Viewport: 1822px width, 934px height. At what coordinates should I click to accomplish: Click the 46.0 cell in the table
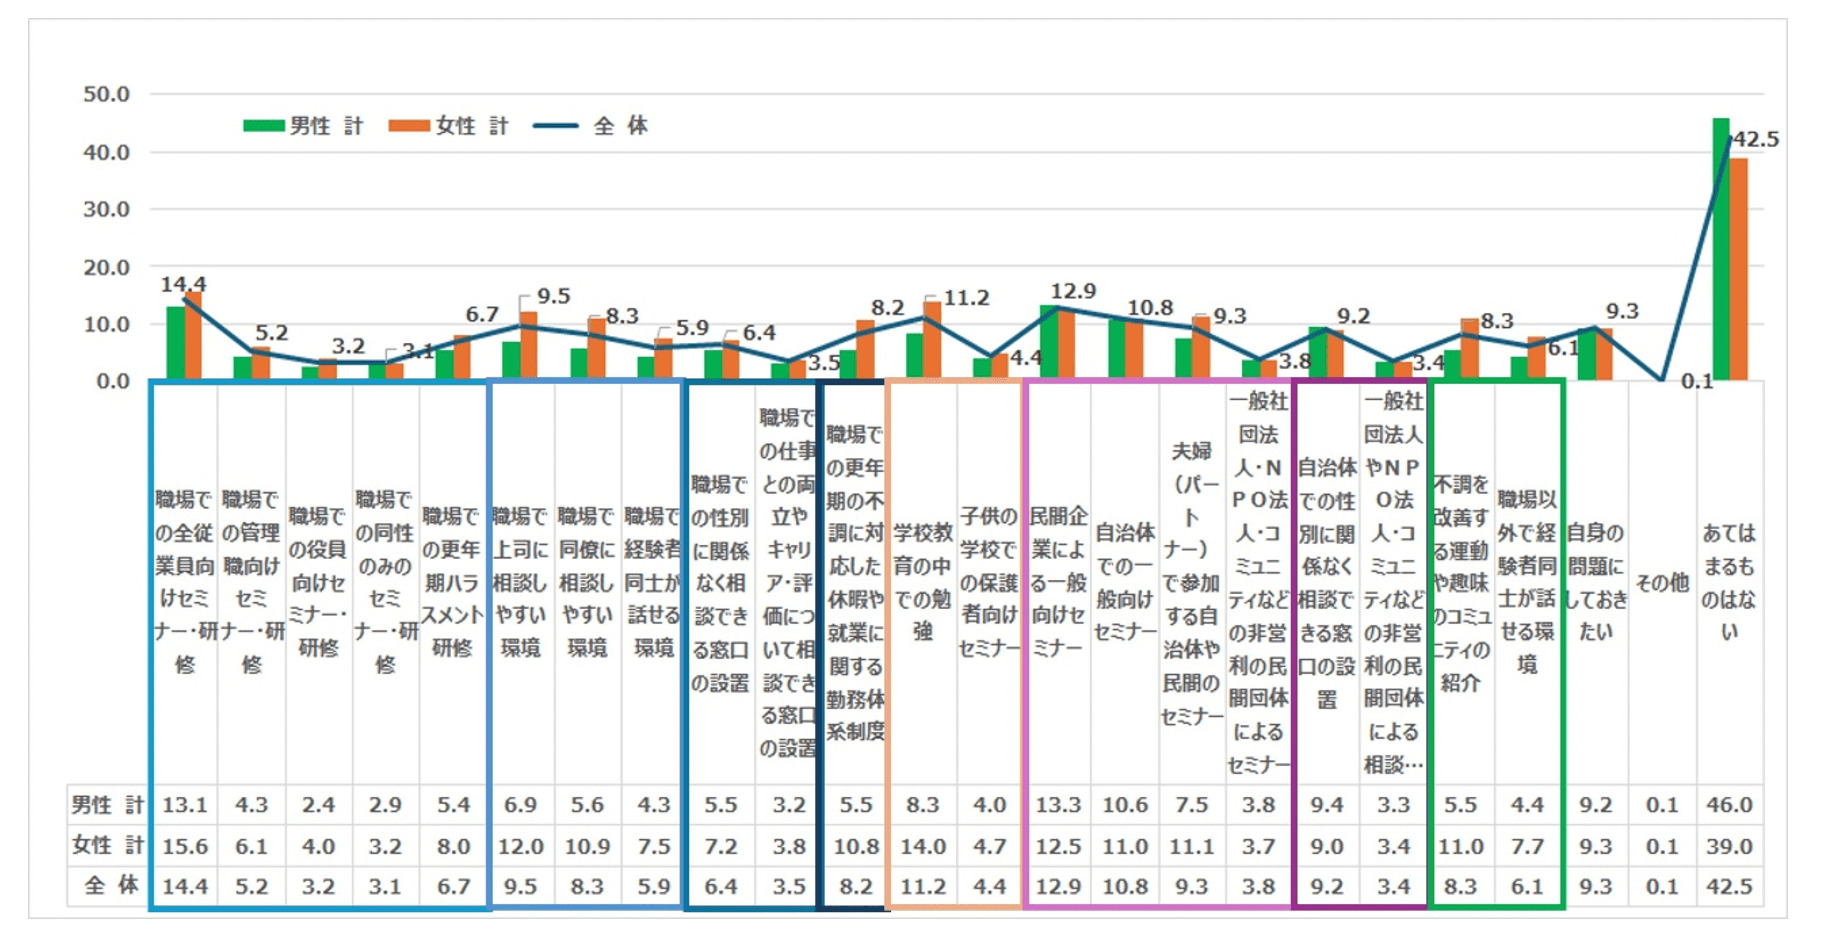[1729, 805]
